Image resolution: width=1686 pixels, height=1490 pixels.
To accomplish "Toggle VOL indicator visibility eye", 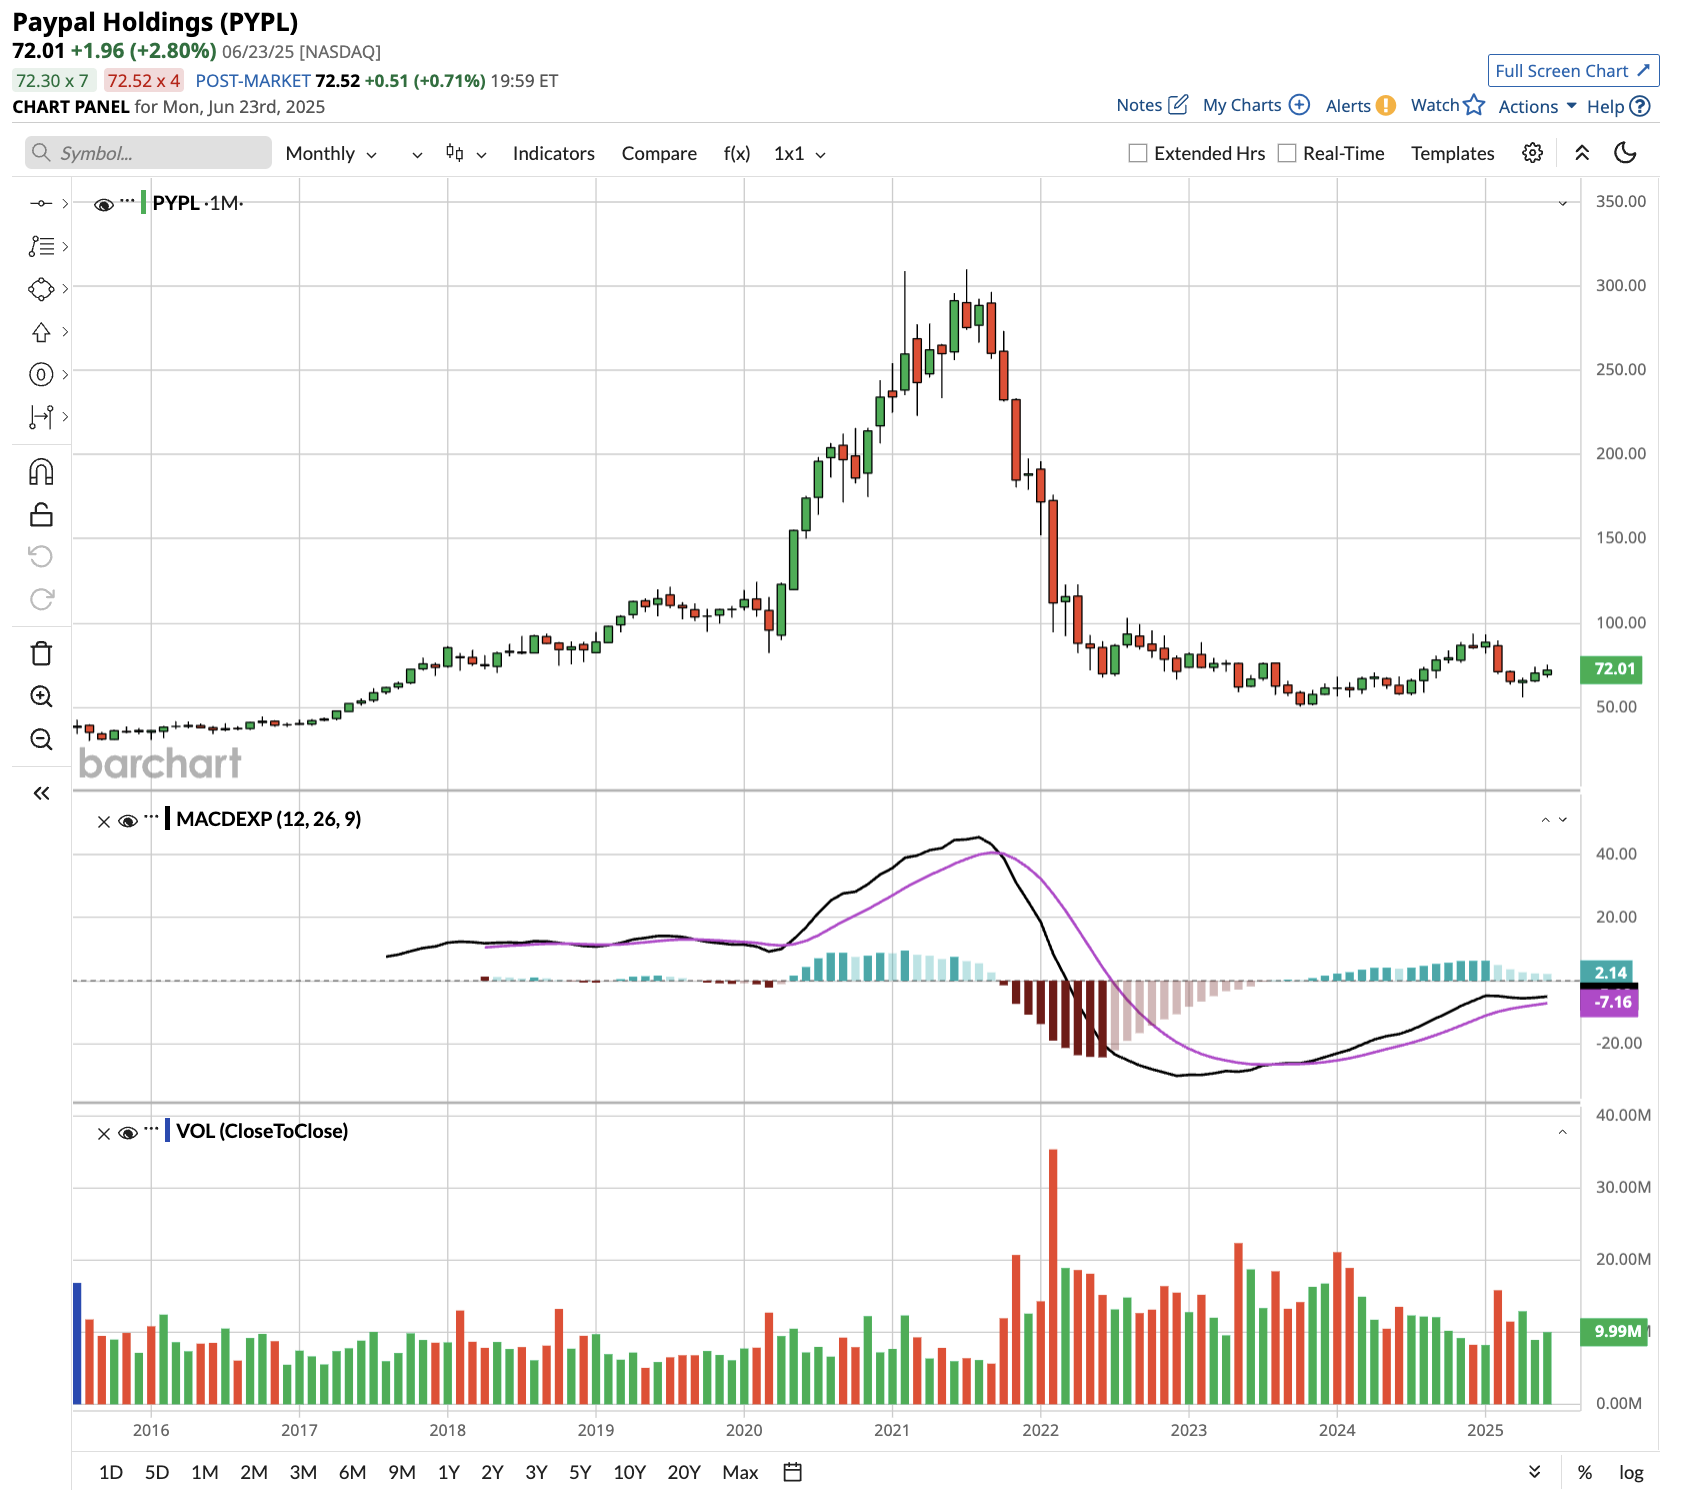I will pyautogui.click(x=127, y=1133).
